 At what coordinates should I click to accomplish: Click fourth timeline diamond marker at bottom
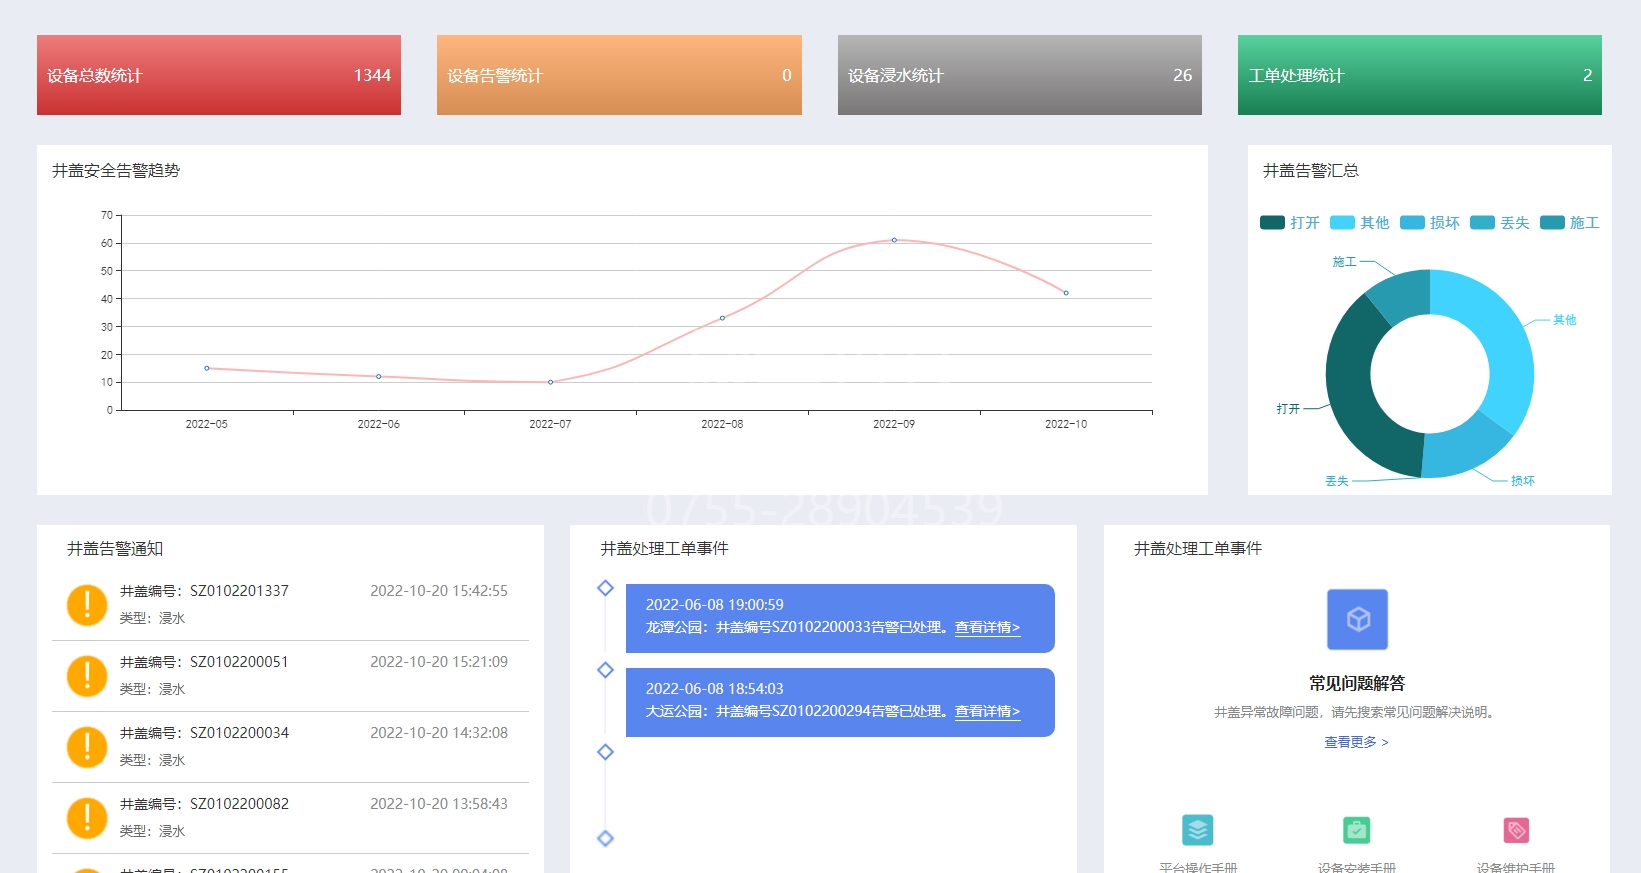pyautogui.click(x=605, y=838)
